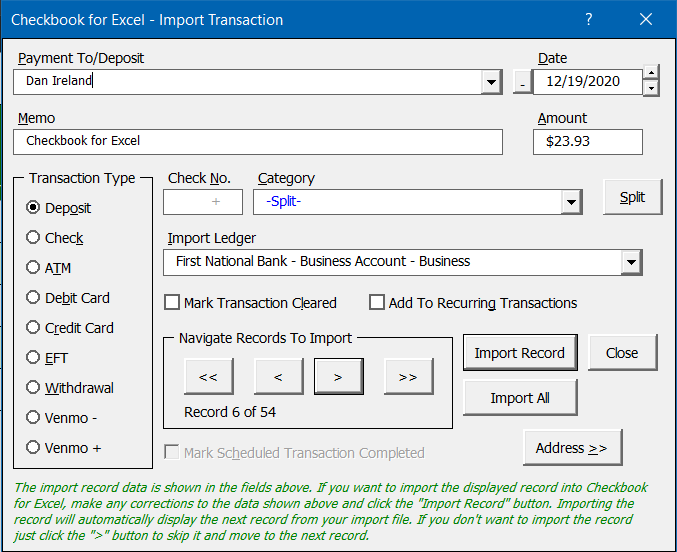Close the Import Transaction dialog window
Viewport: 677px width, 552px height.
click(646, 19)
